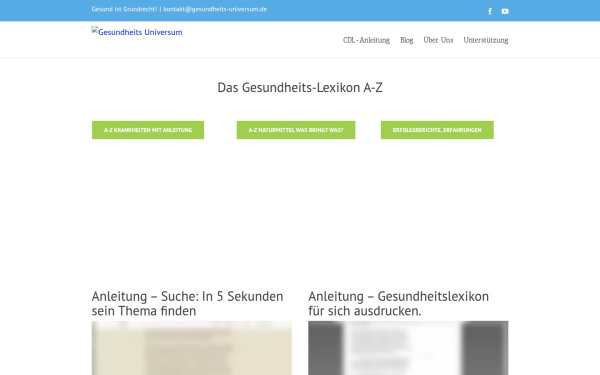Click A-Z Naturmittel was bringt was button
This screenshot has height=375, width=600.
click(x=296, y=130)
